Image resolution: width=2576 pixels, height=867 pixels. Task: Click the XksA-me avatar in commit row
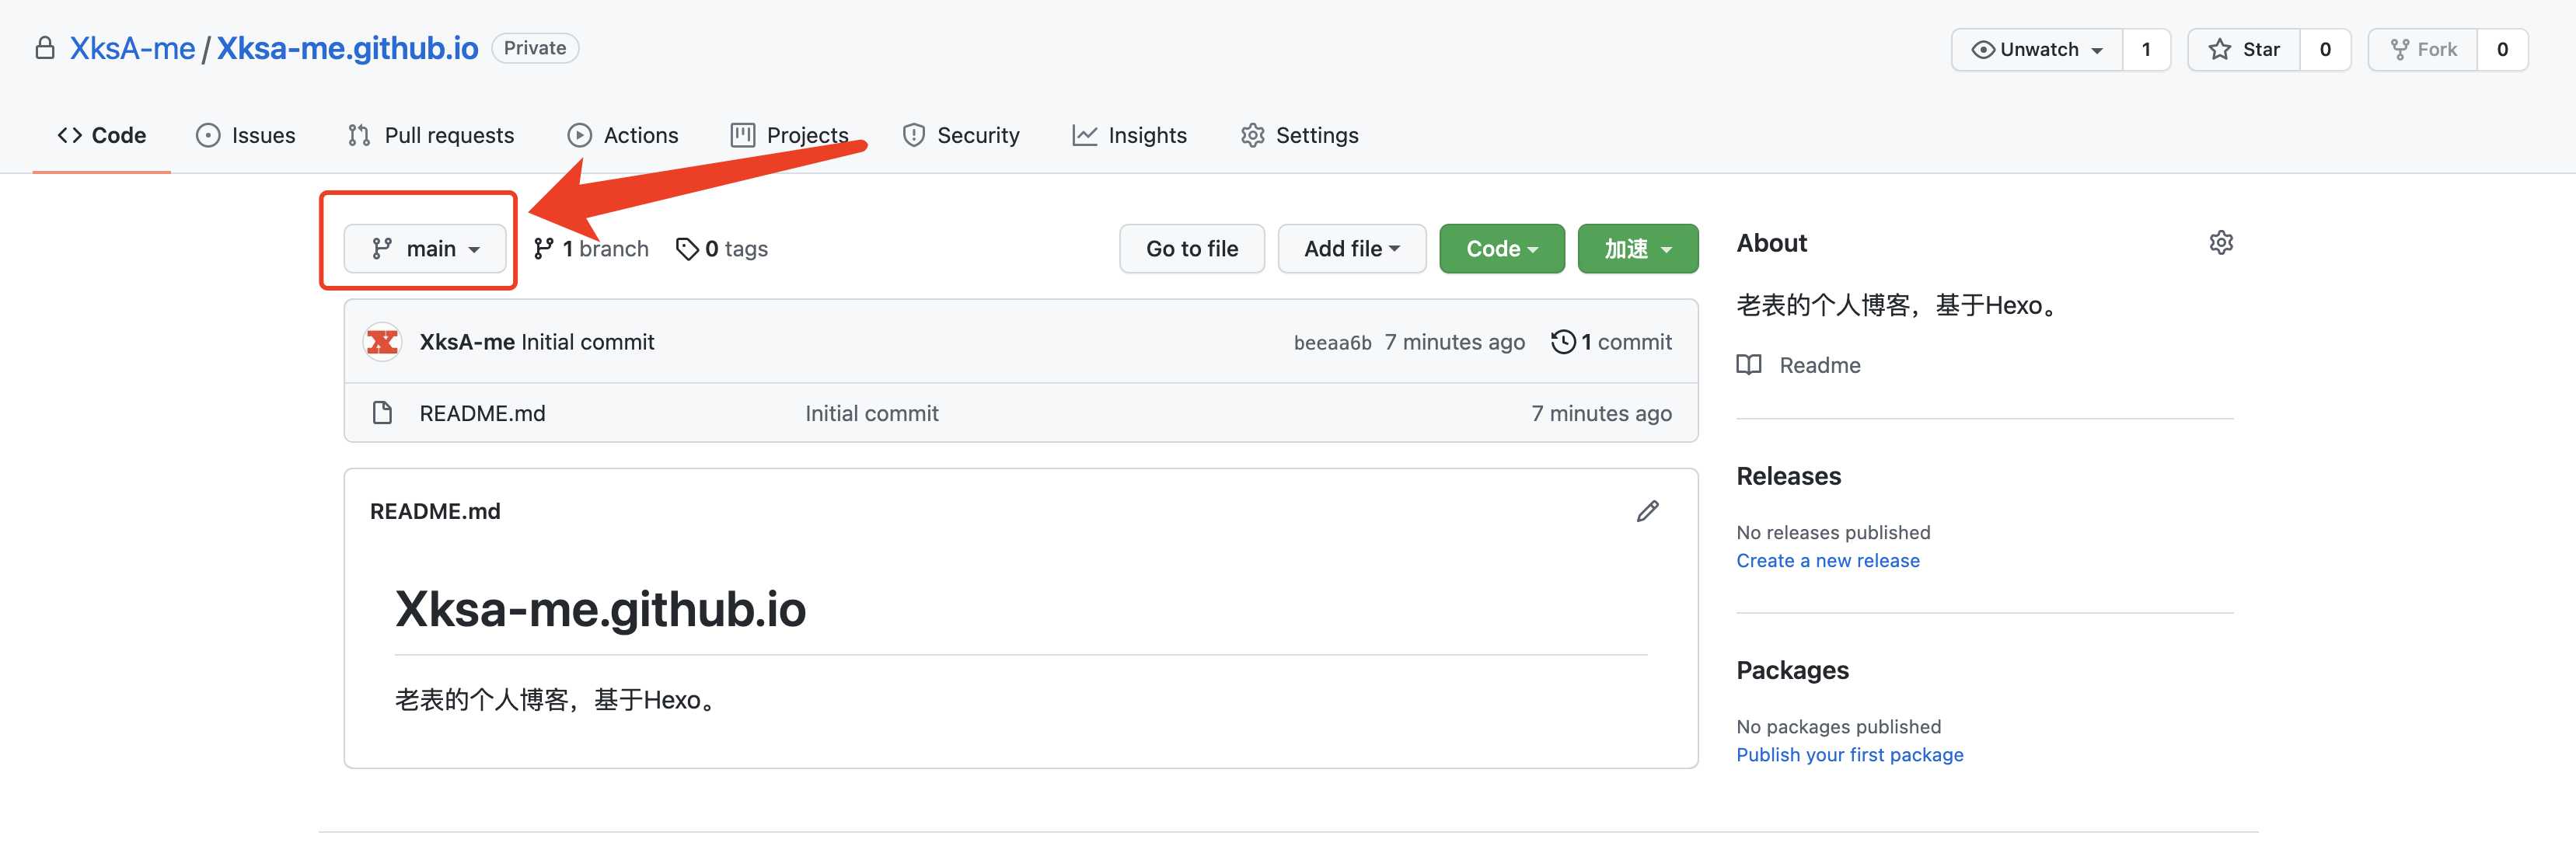tap(382, 342)
